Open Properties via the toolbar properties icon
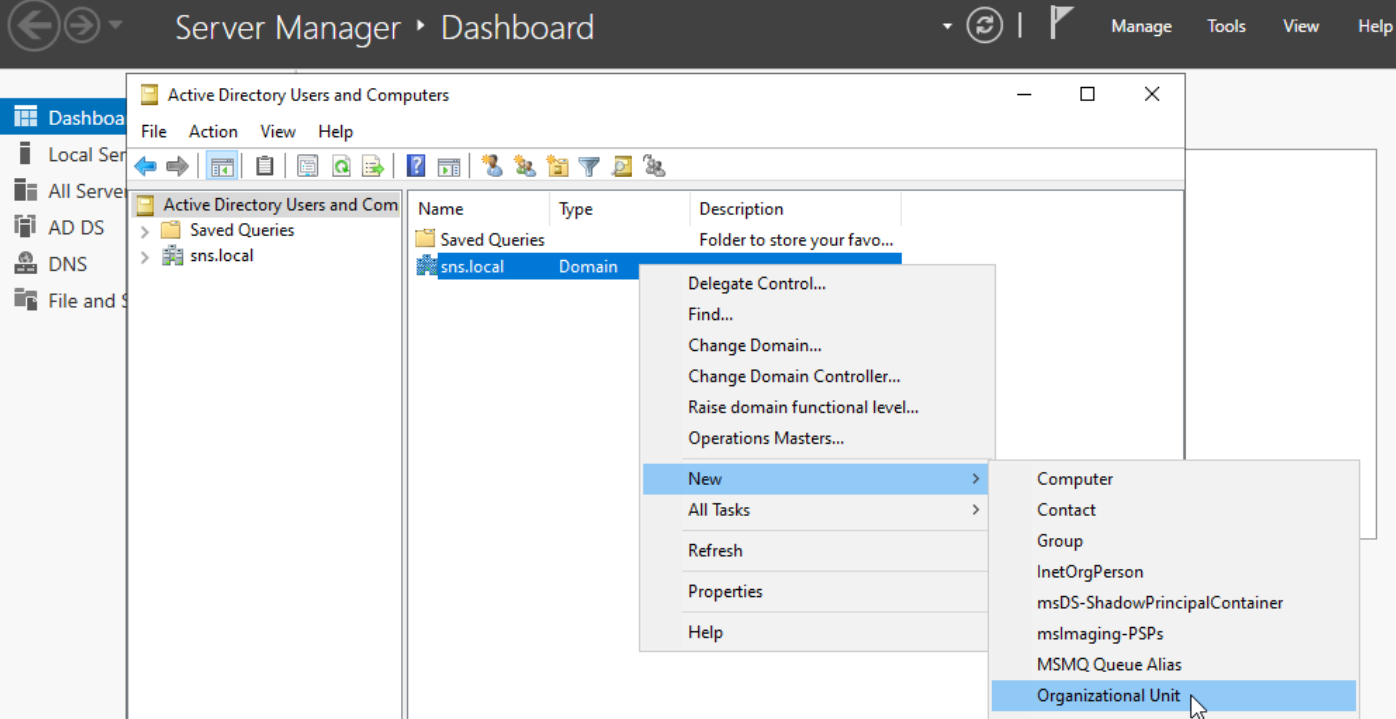1396x719 pixels. 308,166
